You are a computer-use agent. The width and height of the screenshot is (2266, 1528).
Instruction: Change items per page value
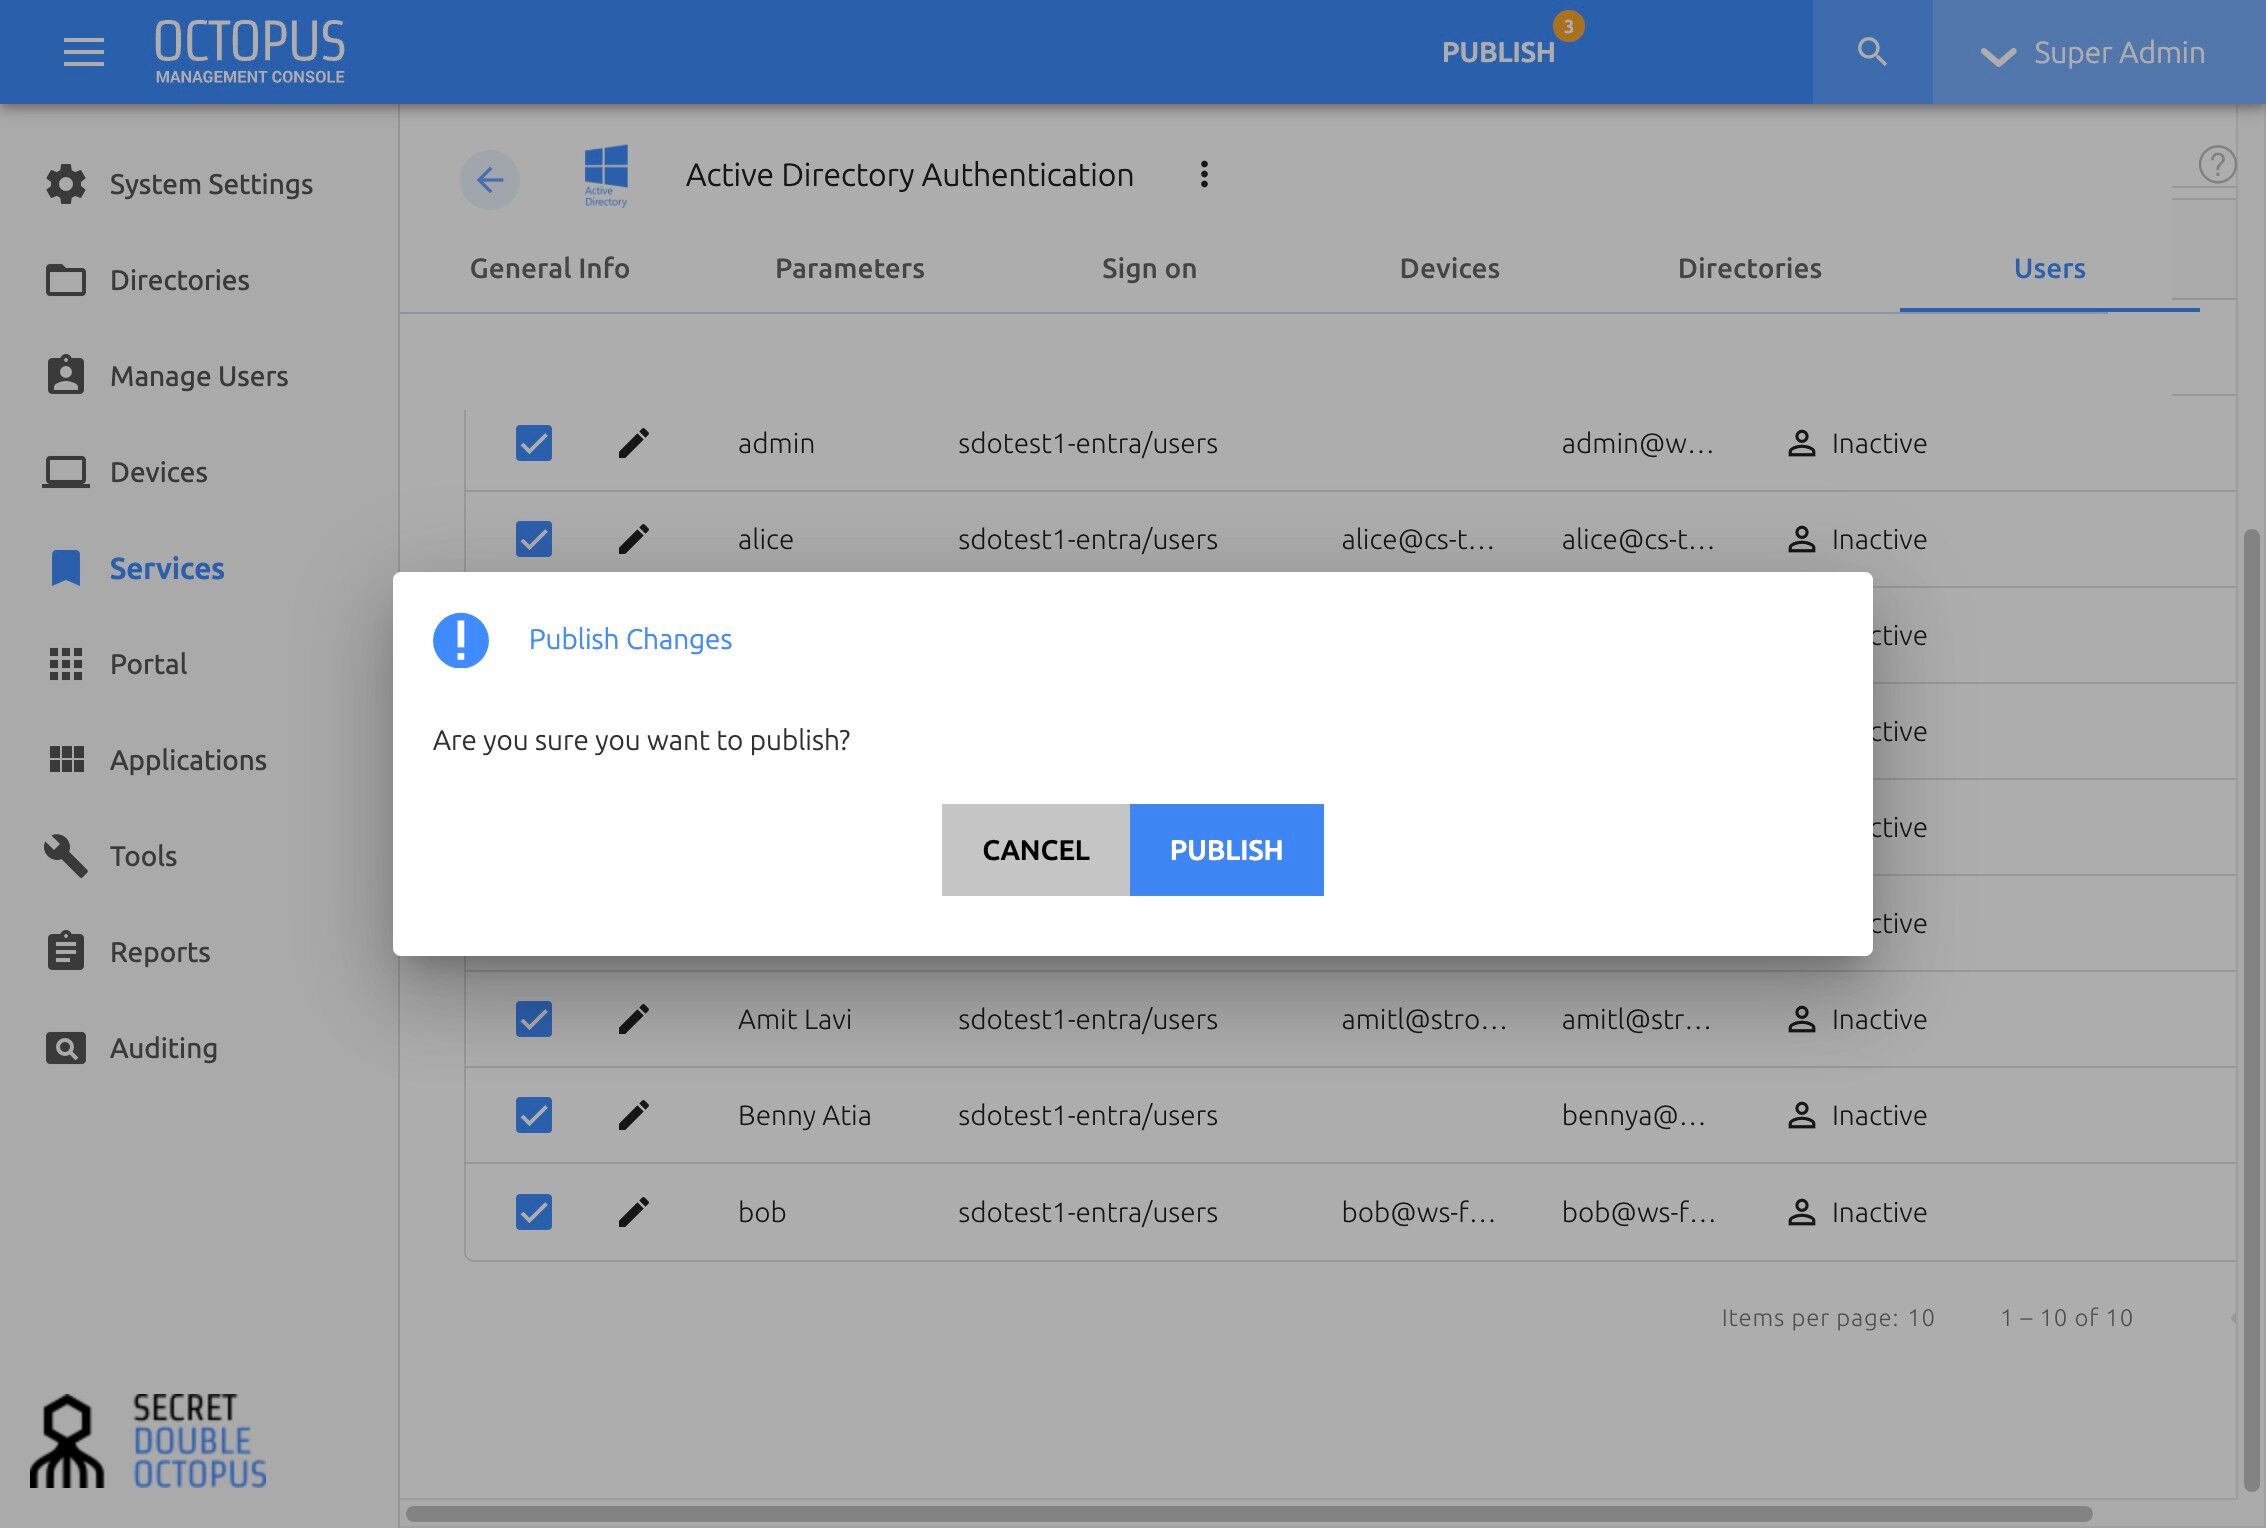click(1921, 1318)
